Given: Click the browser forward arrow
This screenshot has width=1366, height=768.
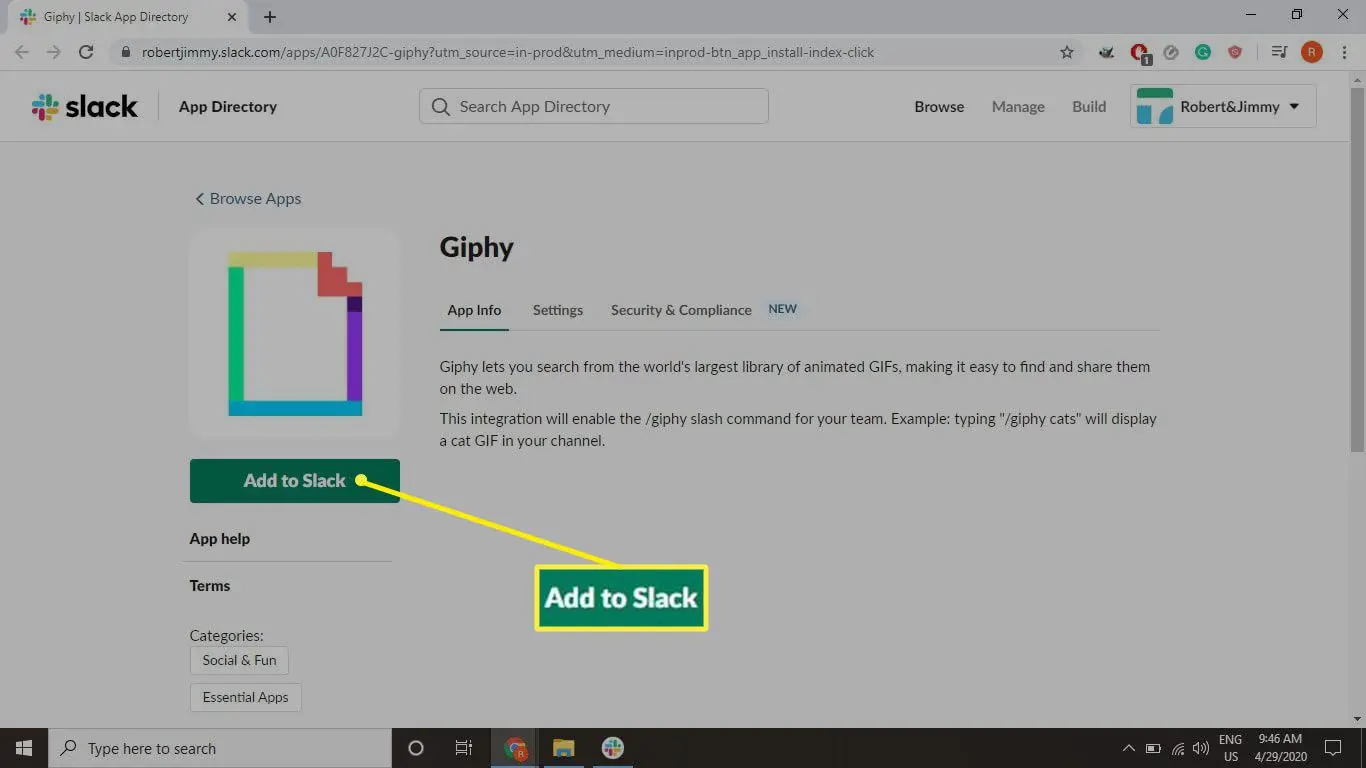Looking at the screenshot, I should [x=54, y=52].
